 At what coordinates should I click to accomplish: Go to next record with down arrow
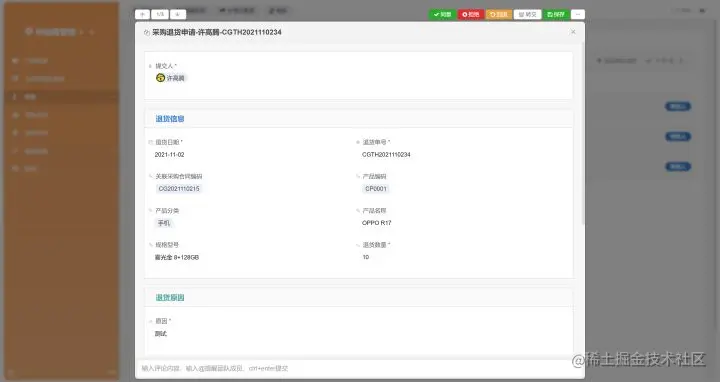(x=178, y=15)
